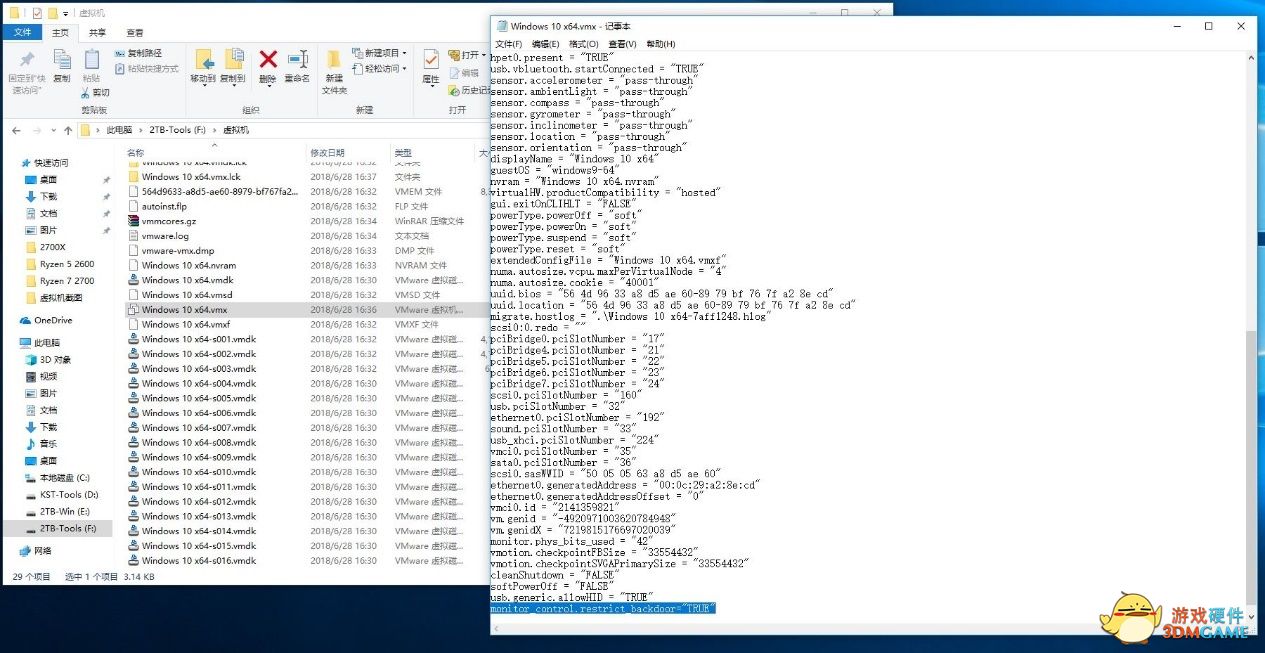Sort by the 类型 (Type) column header
1265x653 pixels.
[403, 152]
